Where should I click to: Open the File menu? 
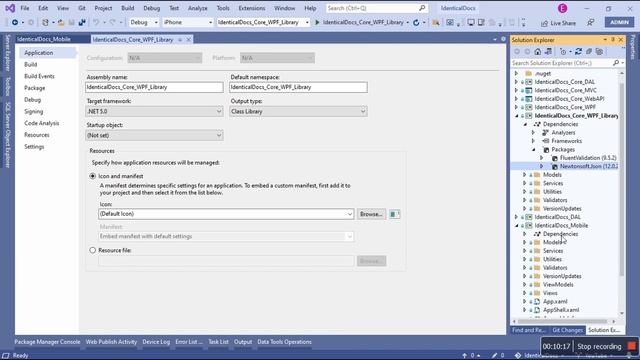(x=25, y=8)
